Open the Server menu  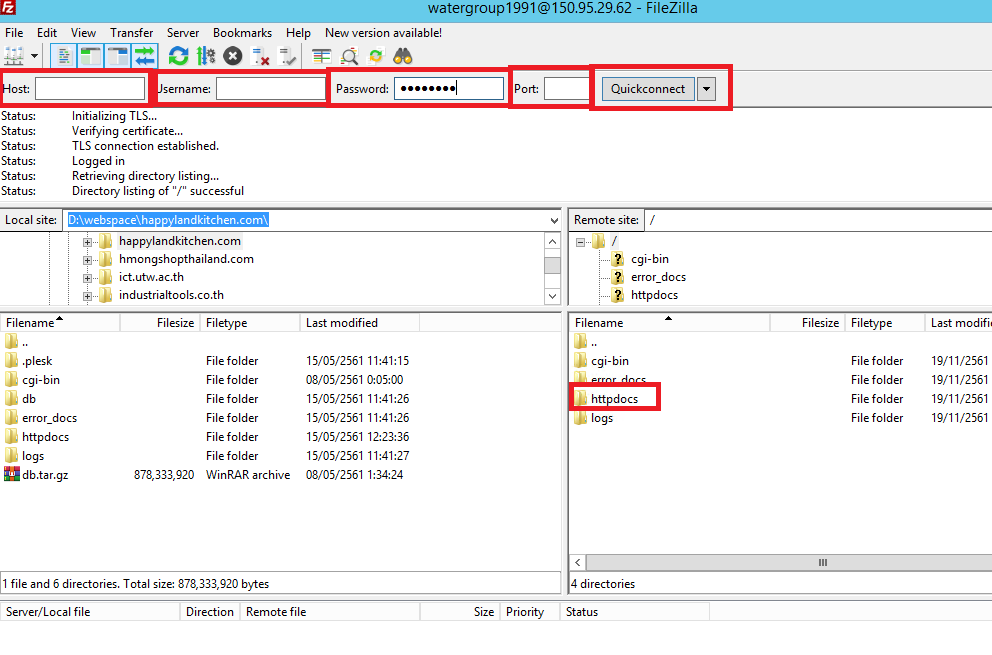183,33
